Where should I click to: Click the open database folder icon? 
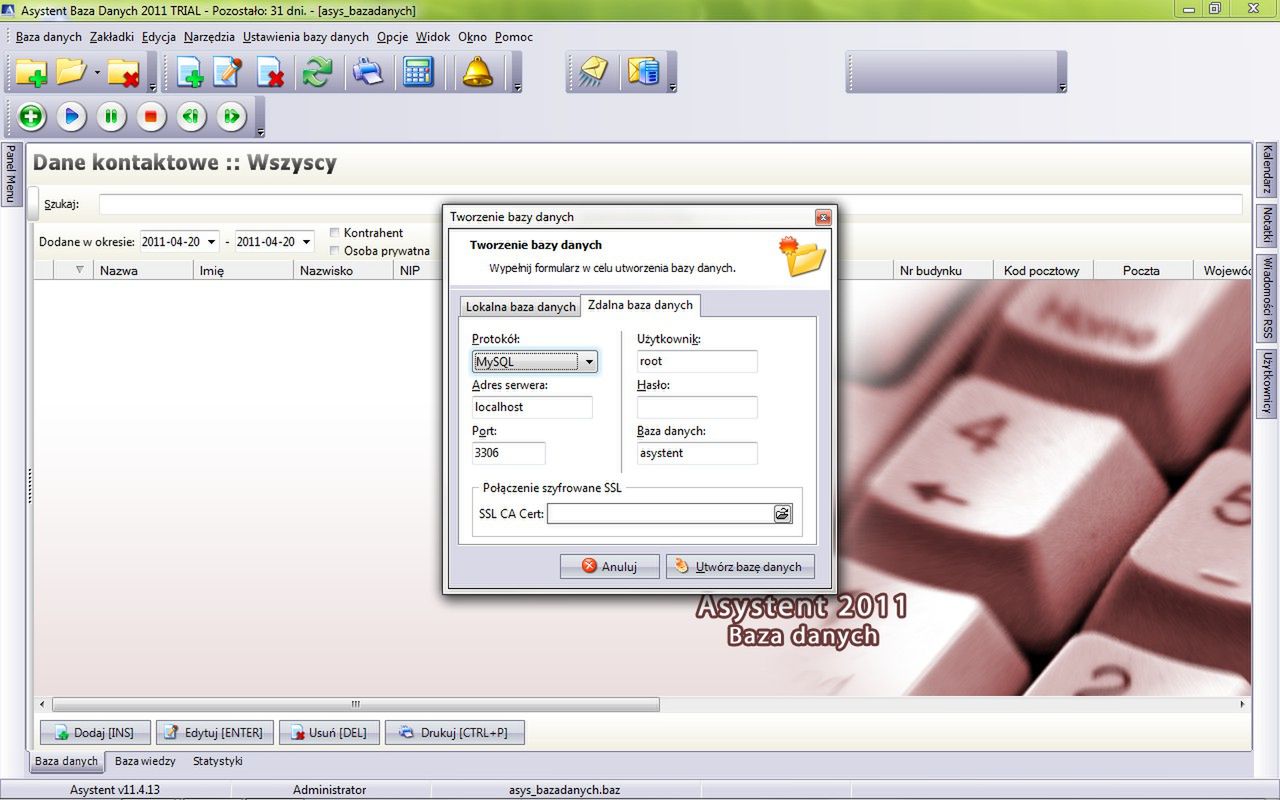[71, 72]
